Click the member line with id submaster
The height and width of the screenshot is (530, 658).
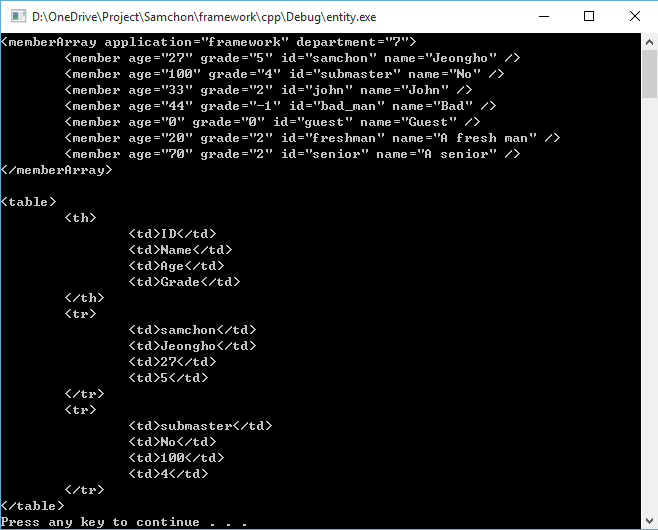coord(284,74)
